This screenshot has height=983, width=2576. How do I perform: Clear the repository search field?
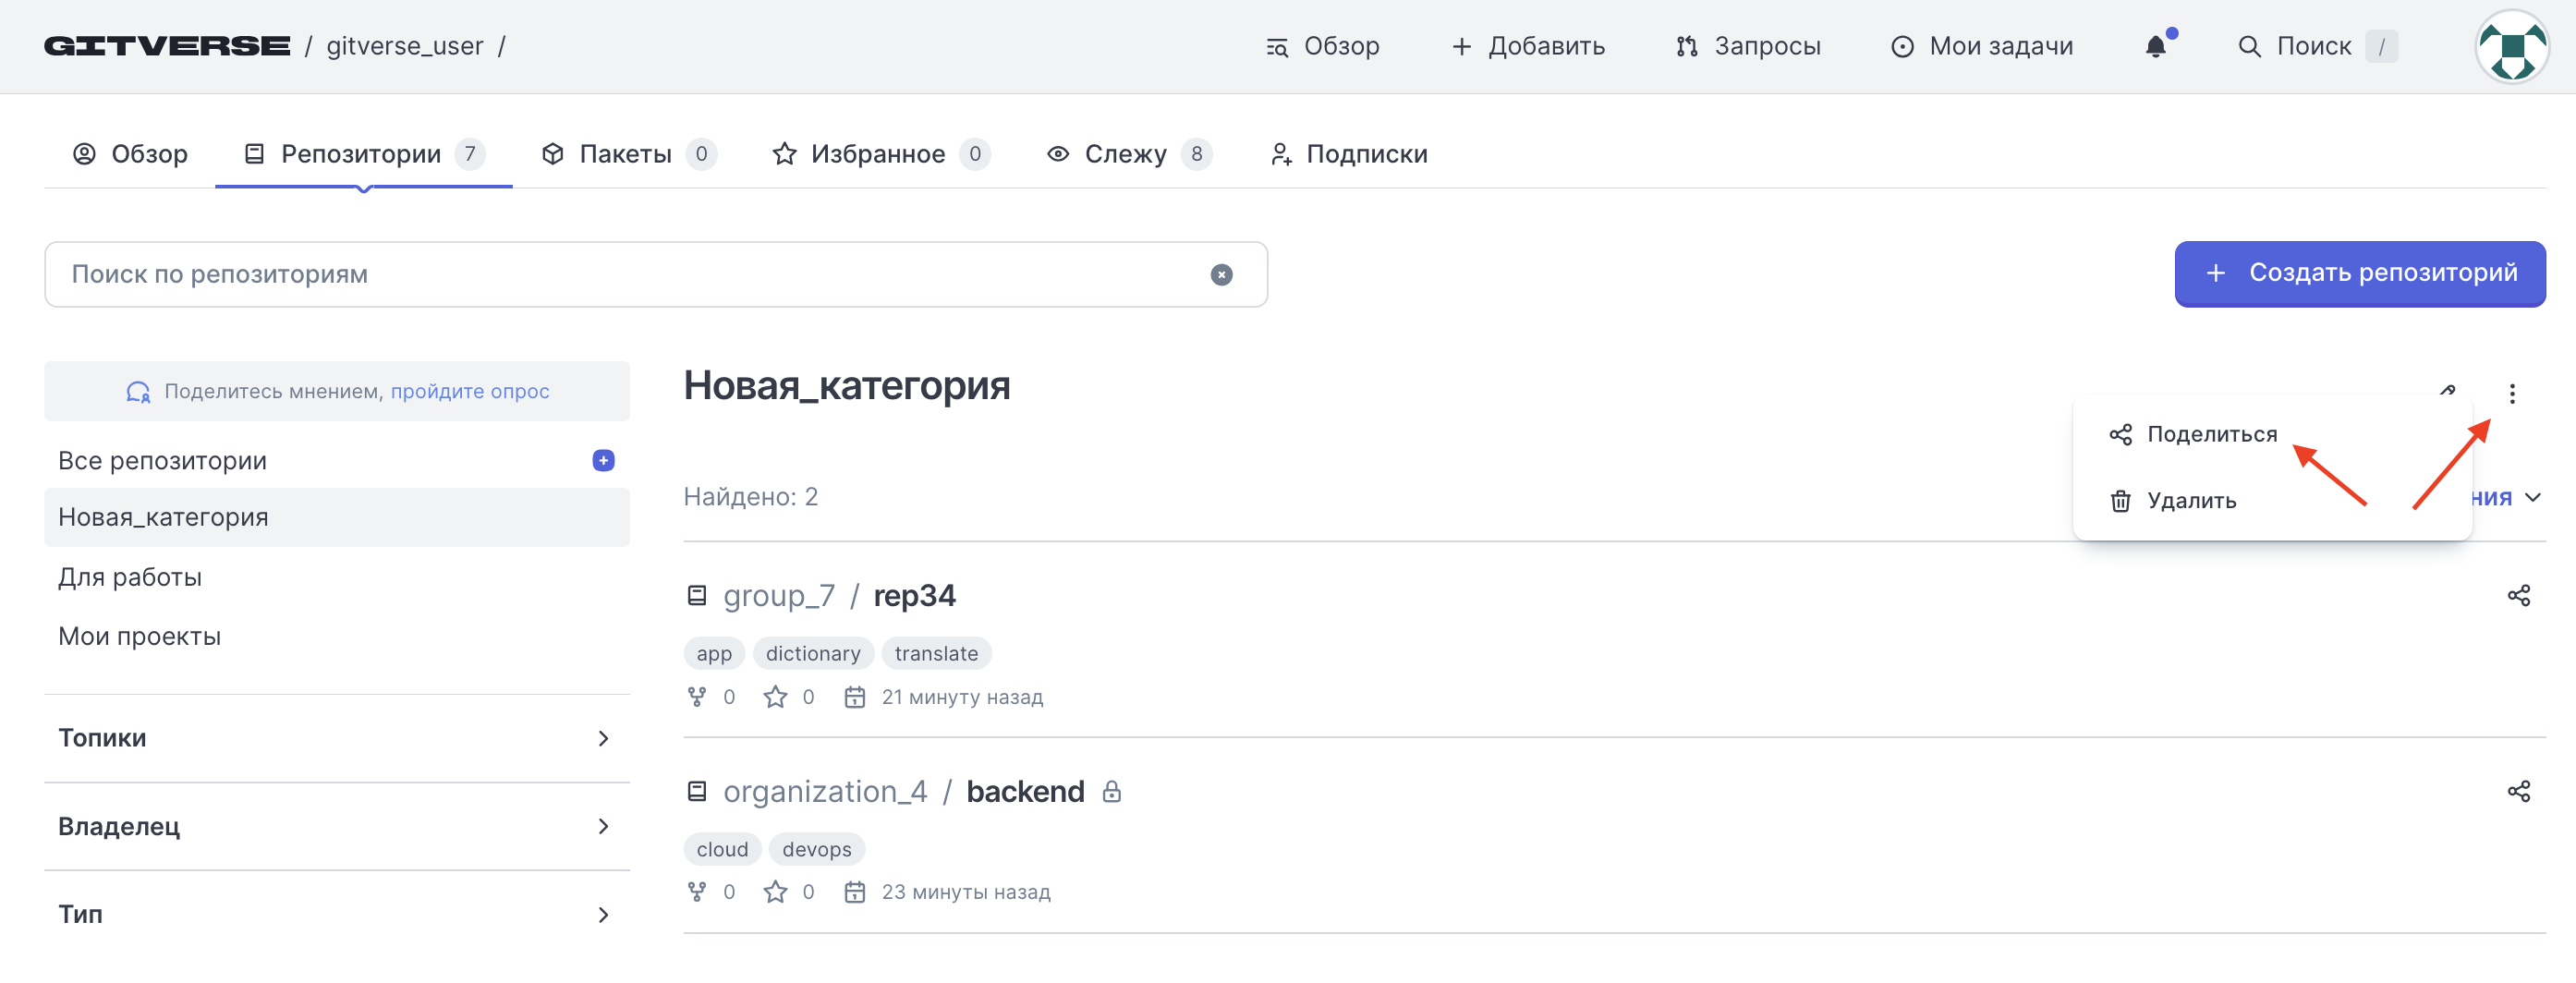(x=1221, y=274)
